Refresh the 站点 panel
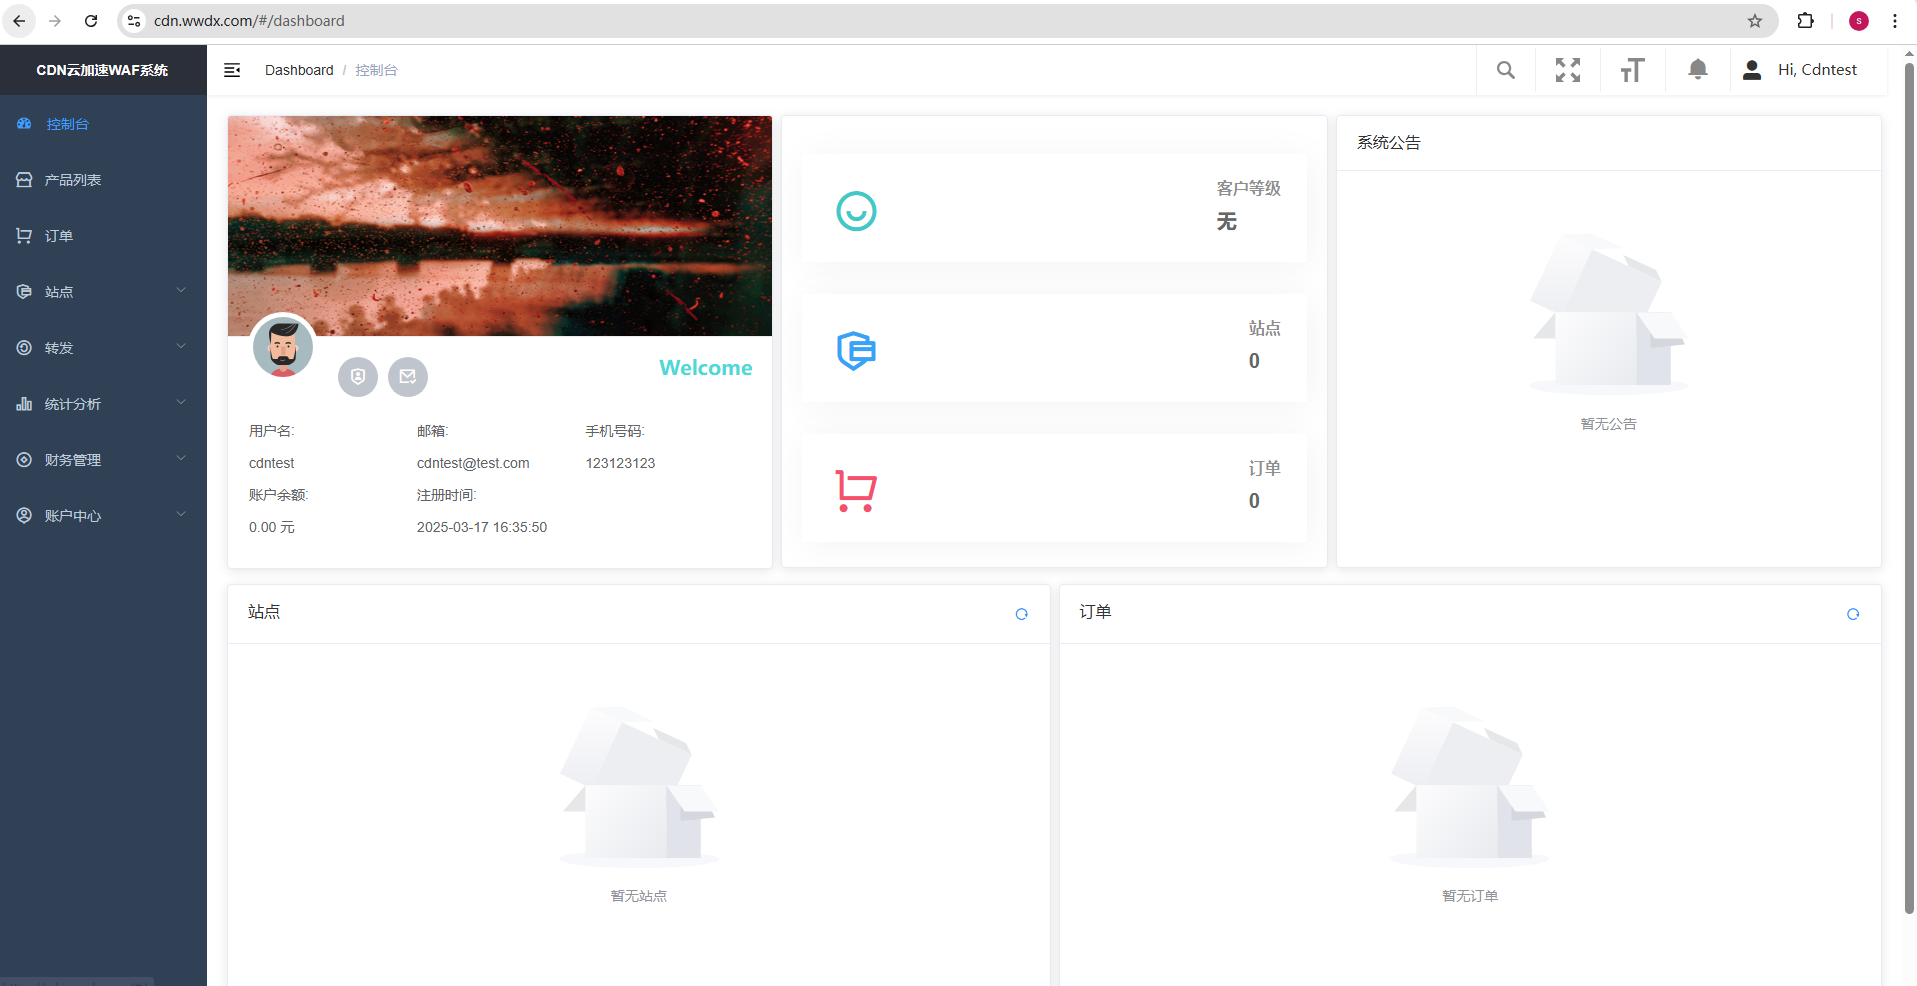This screenshot has height=986, width=1917. click(1021, 614)
